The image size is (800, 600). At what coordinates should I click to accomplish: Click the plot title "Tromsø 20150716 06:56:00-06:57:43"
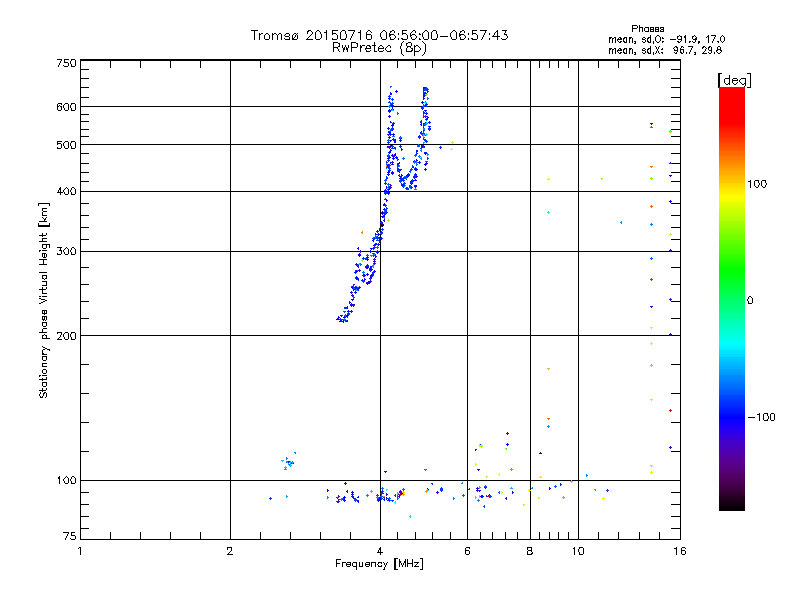[379, 35]
